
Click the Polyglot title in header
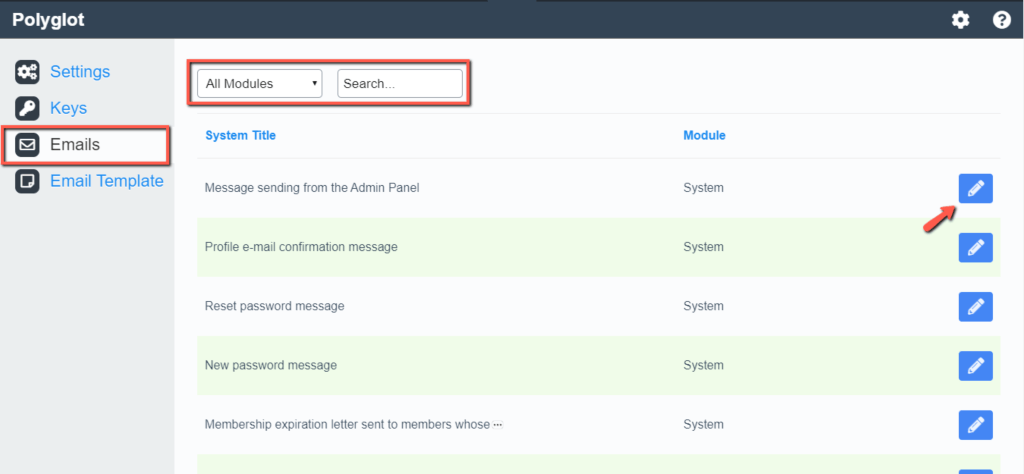(48, 20)
